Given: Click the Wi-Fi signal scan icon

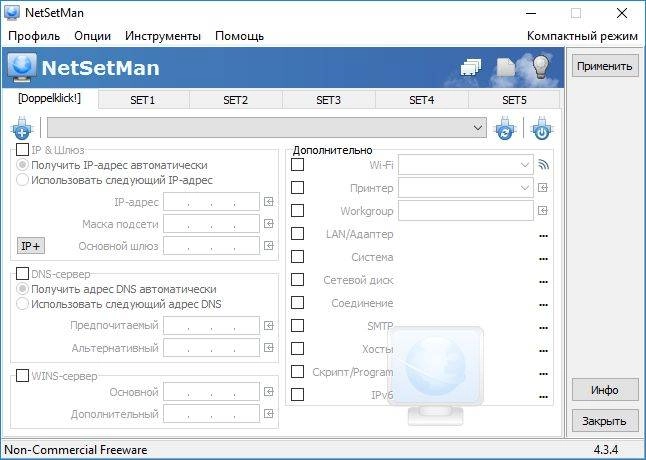Looking at the screenshot, I should 543,165.
